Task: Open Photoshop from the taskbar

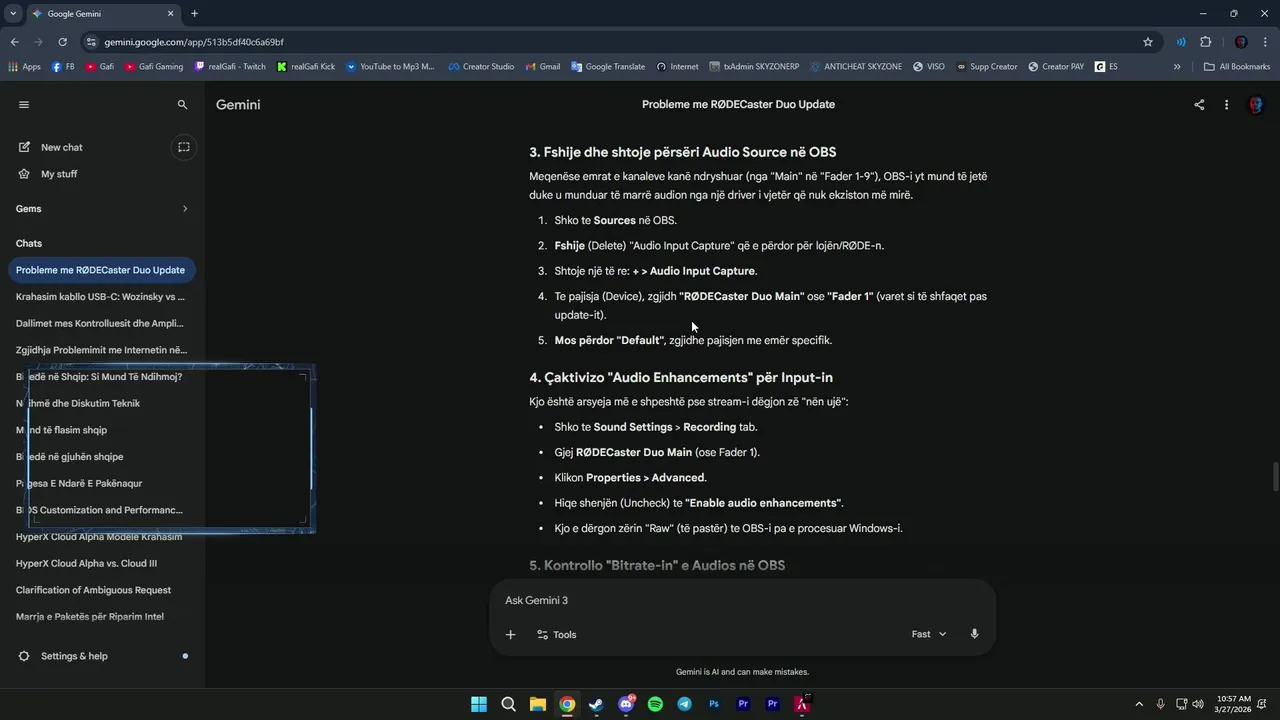Action: pos(714,704)
